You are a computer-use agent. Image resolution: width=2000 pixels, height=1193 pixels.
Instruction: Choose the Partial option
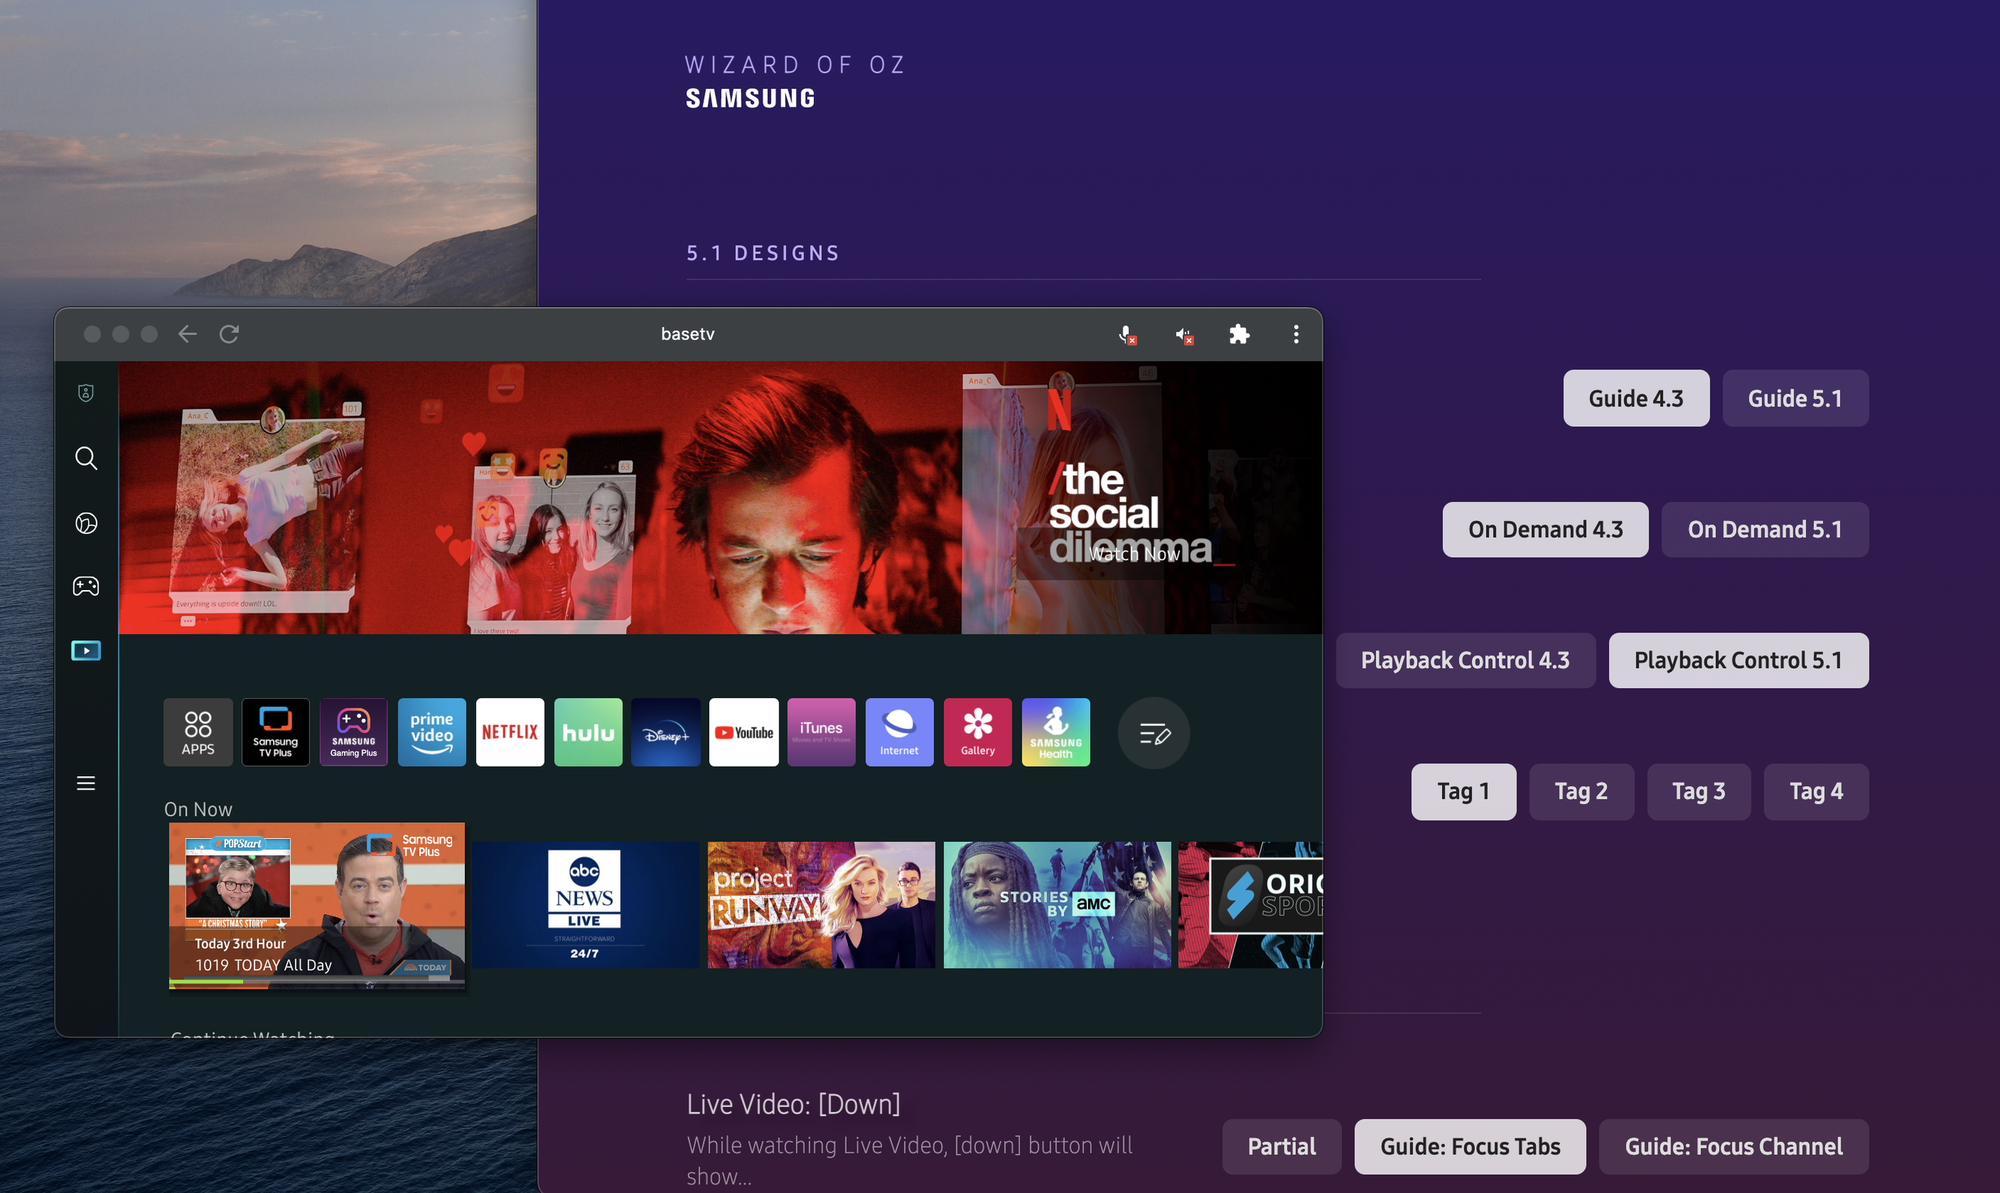pyautogui.click(x=1281, y=1146)
